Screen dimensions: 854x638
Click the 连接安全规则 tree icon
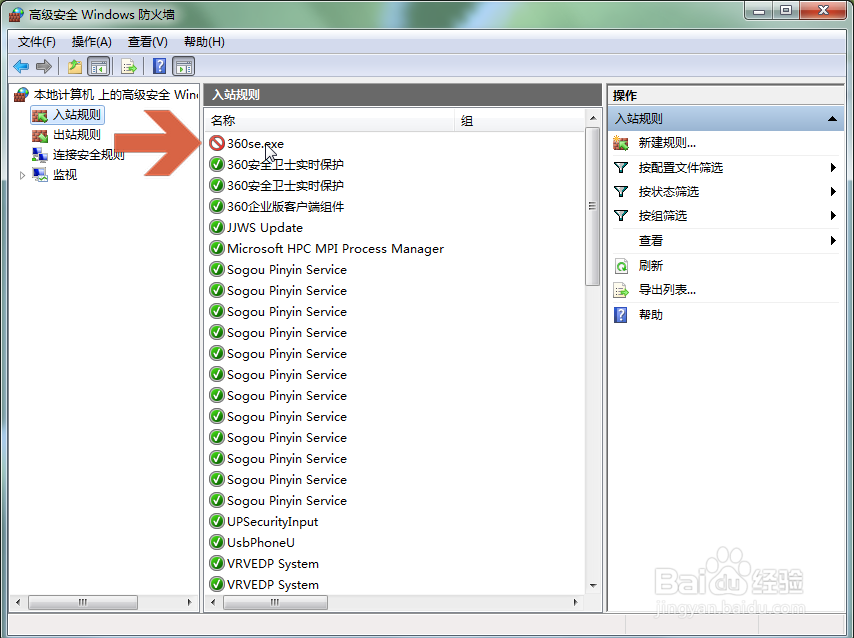(x=40, y=155)
